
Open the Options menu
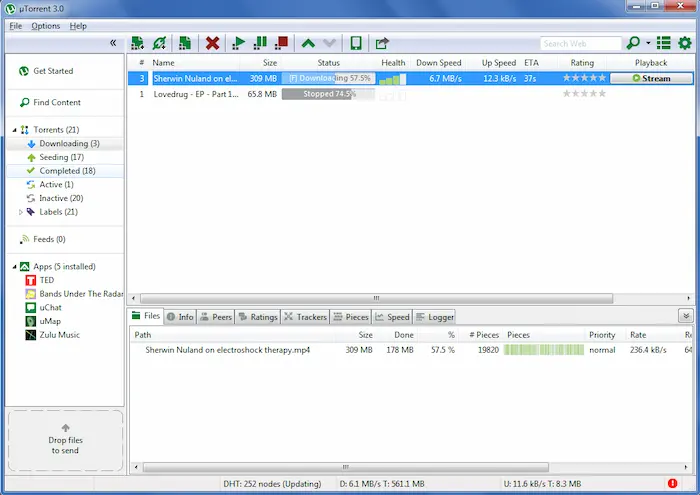pyautogui.click(x=46, y=26)
